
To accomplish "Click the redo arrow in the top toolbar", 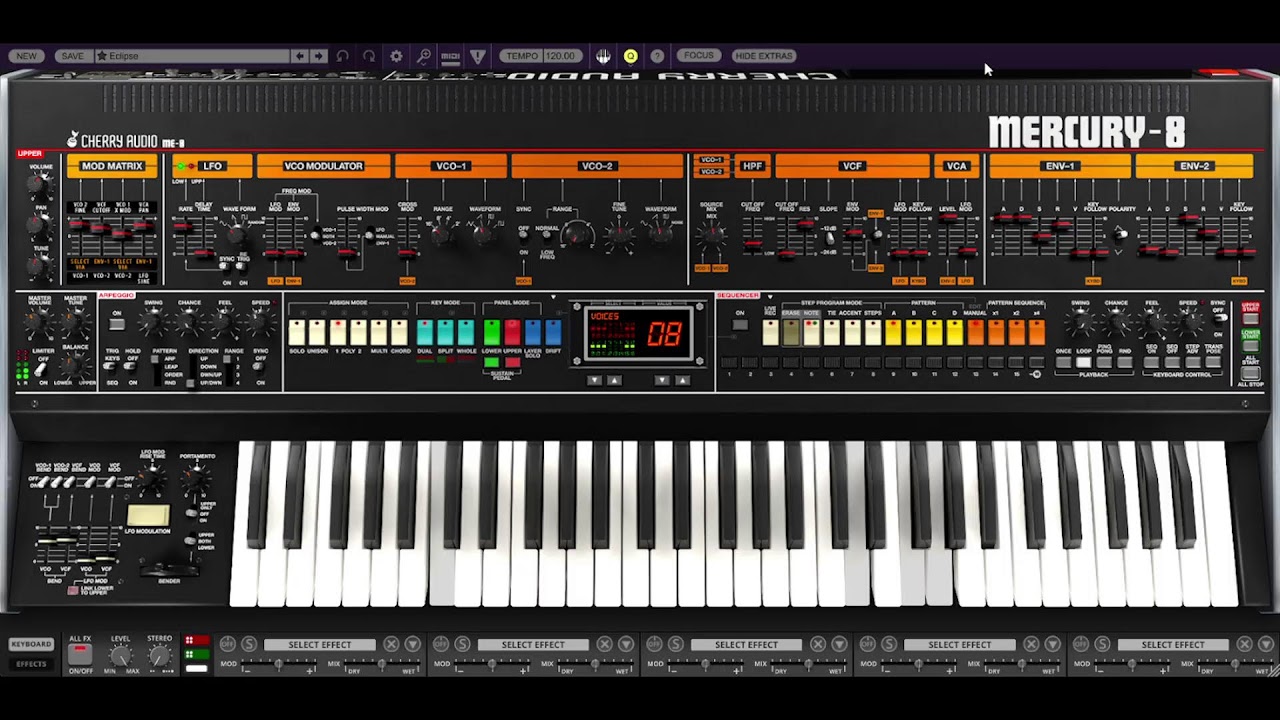I will 369,56.
